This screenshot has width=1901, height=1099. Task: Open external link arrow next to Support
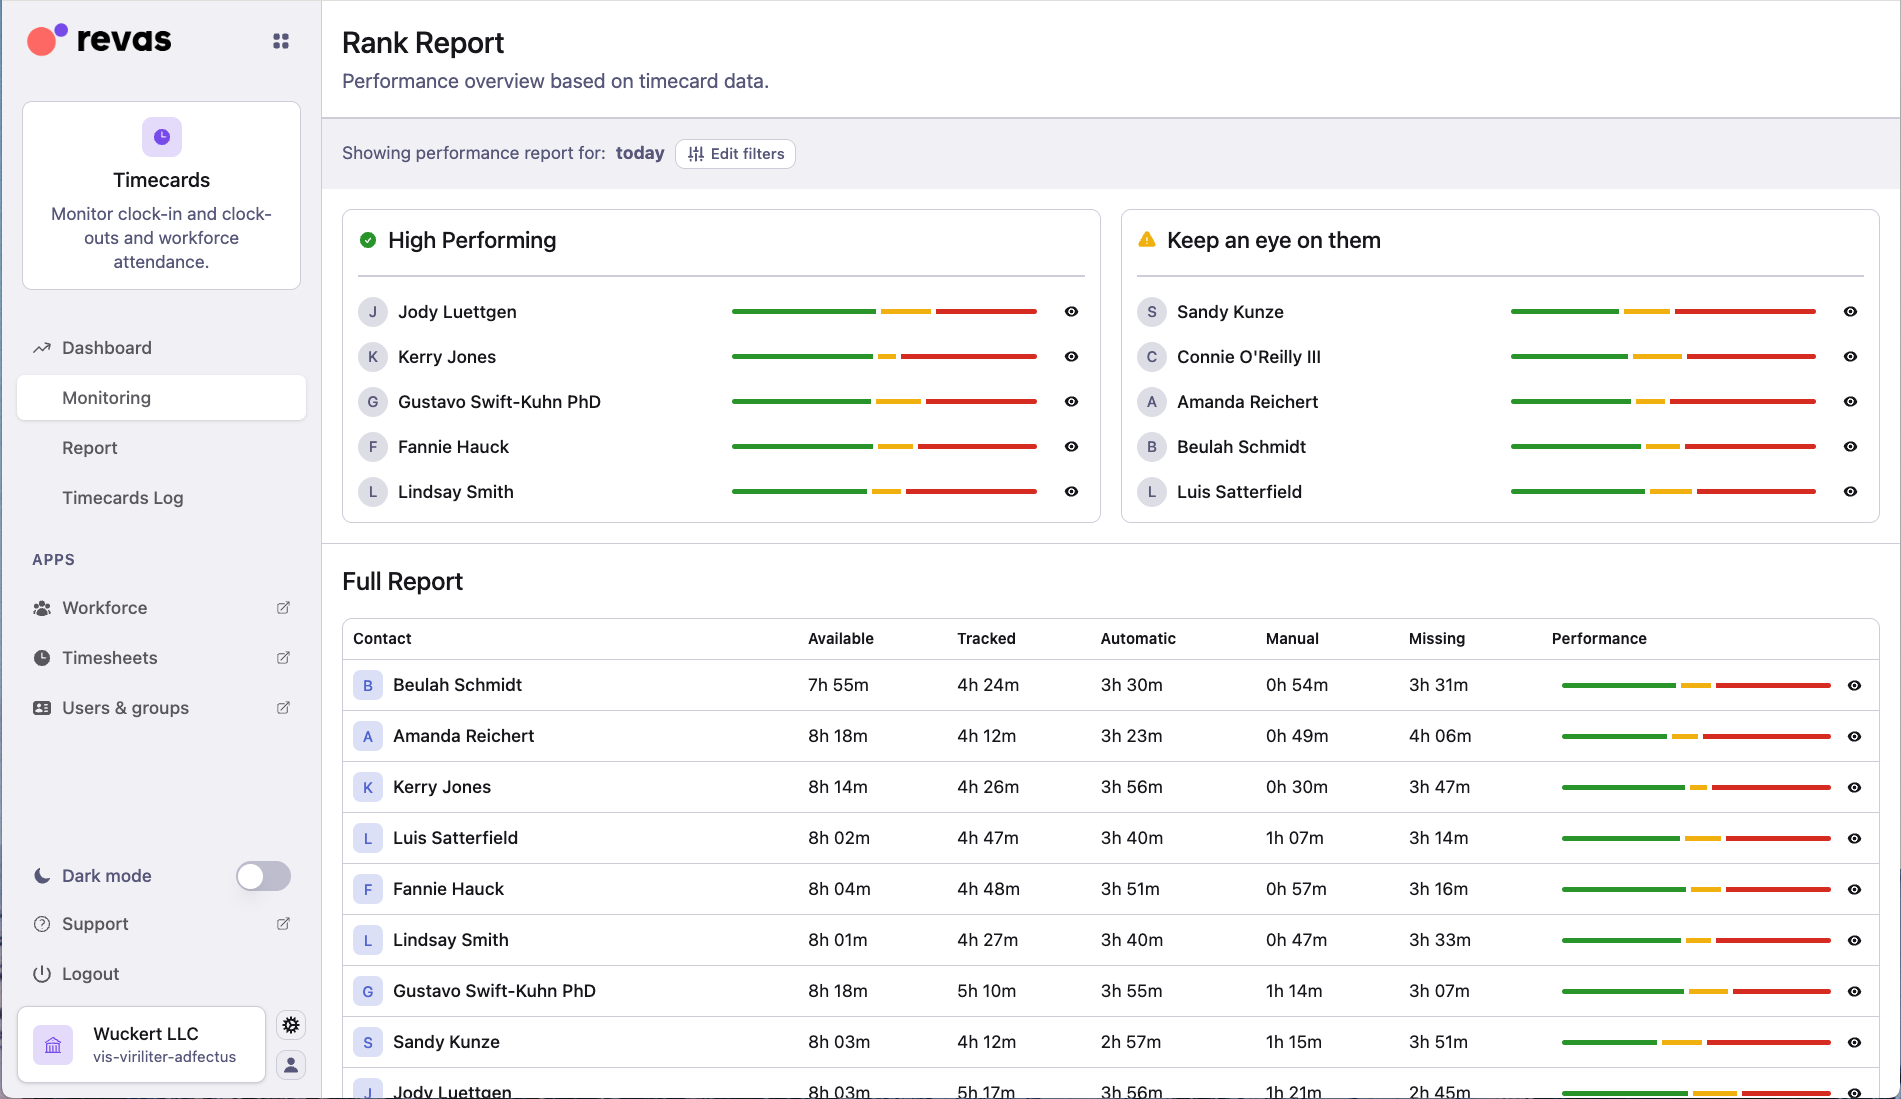[x=283, y=923]
